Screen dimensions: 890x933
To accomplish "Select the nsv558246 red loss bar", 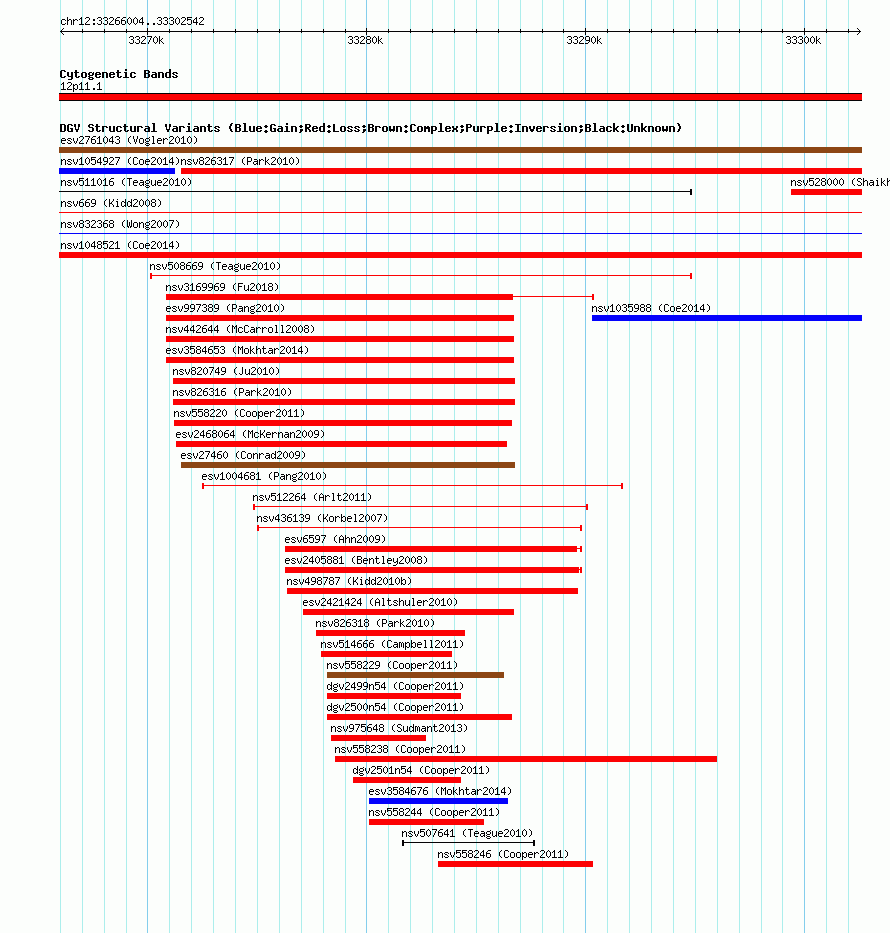I will coord(515,864).
